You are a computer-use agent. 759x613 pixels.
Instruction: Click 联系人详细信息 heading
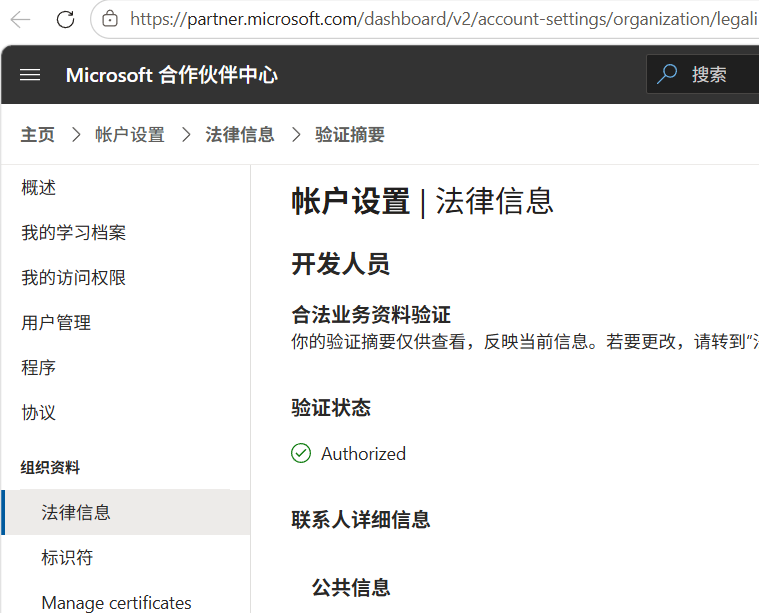361,520
